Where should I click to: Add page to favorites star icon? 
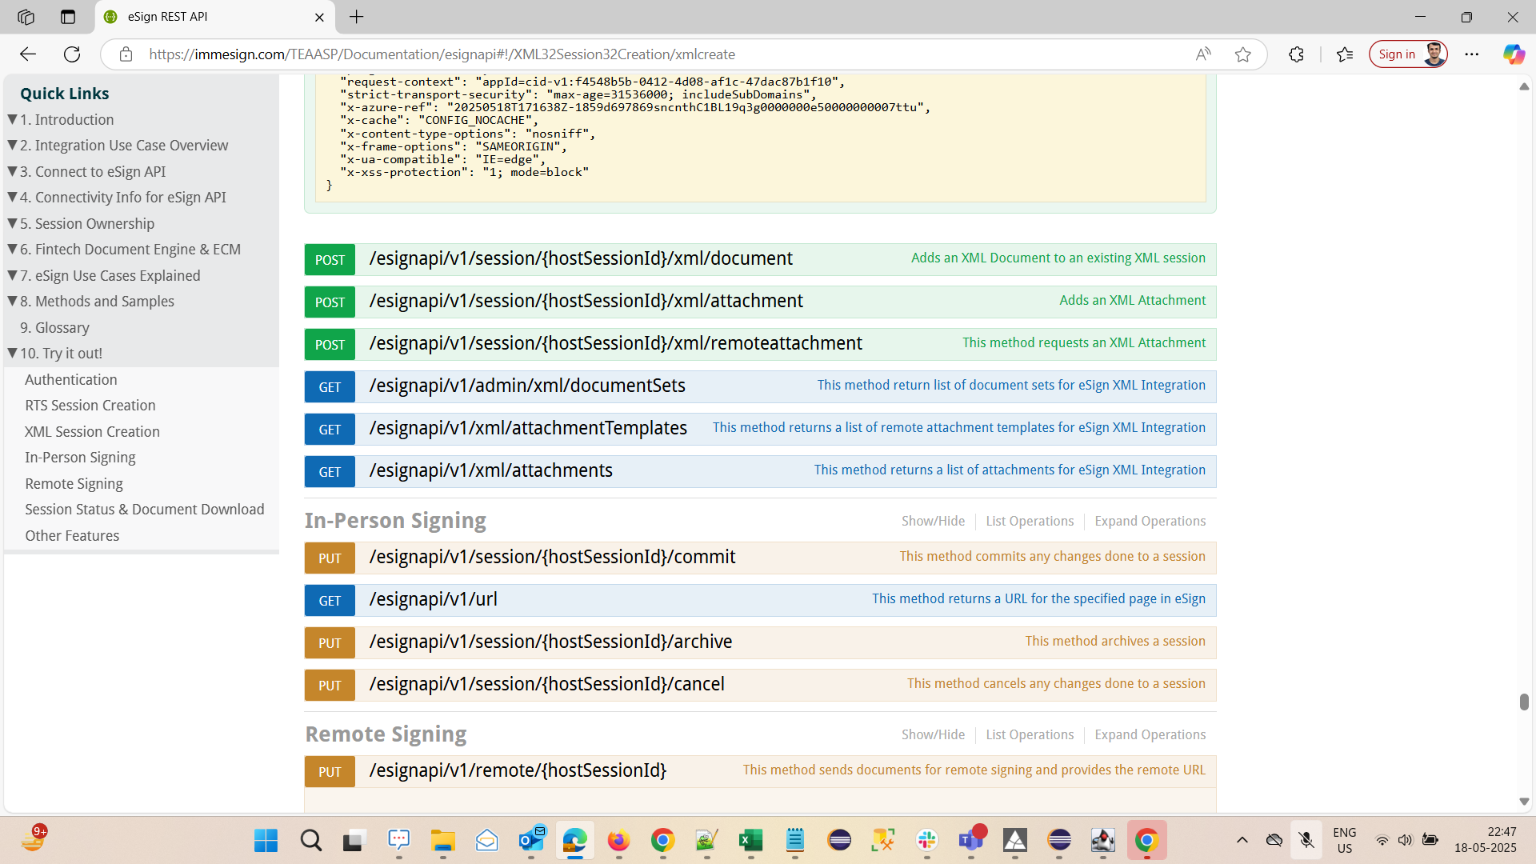click(x=1243, y=54)
